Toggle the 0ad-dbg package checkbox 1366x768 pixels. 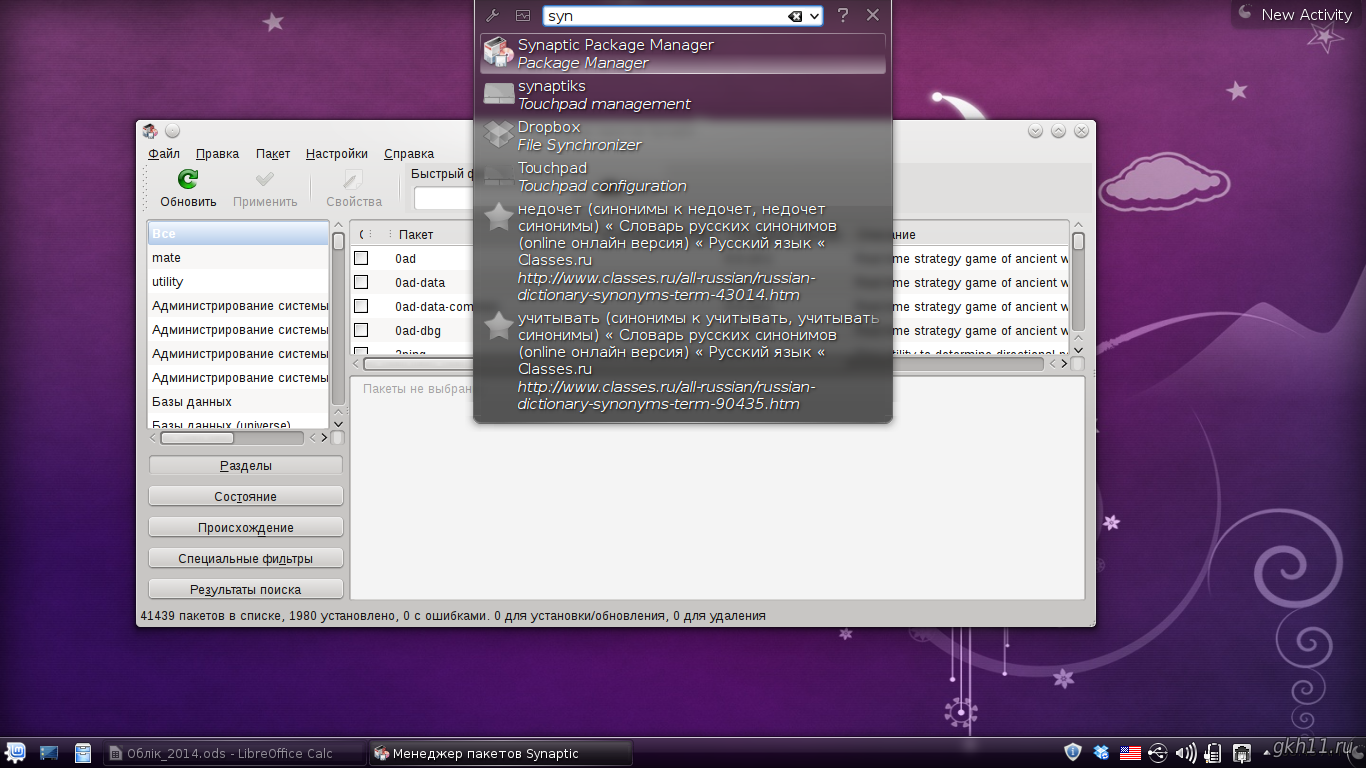pos(361,330)
